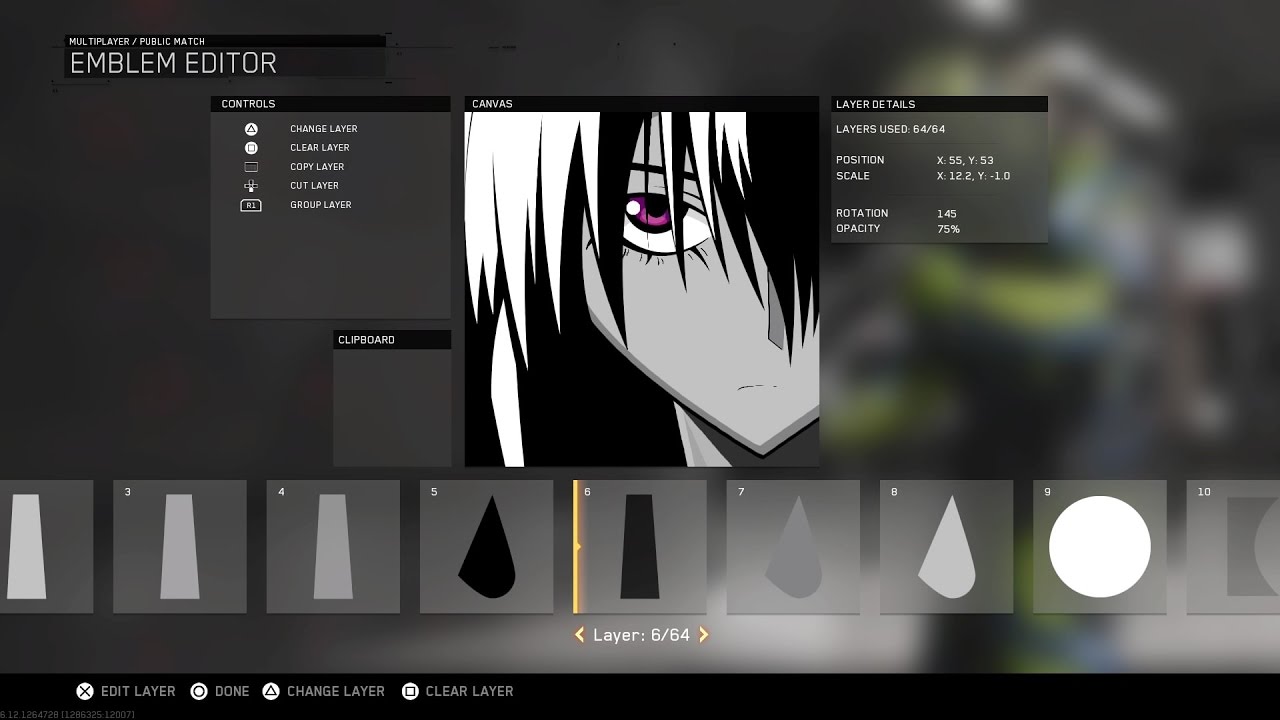Select layer 7 gray teardrop thumbnail
The width and height of the screenshot is (1280, 720).
tap(793, 547)
